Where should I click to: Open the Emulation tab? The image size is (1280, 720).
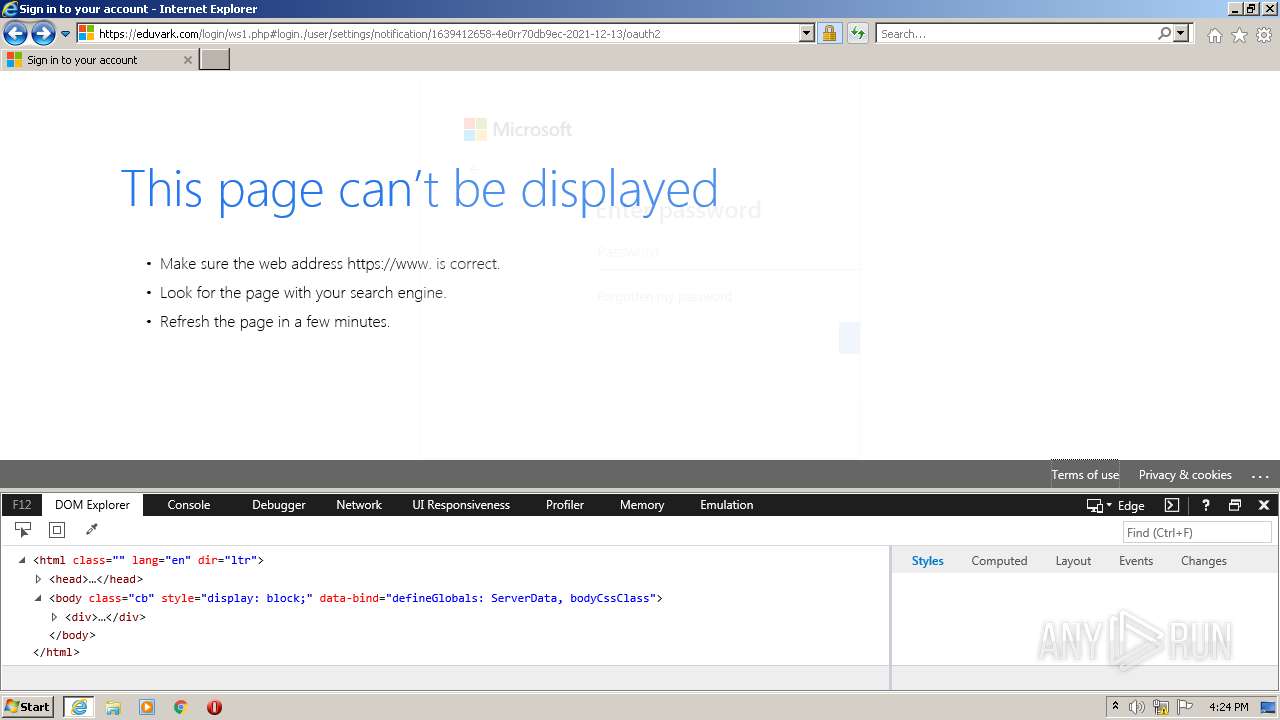[x=727, y=505]
